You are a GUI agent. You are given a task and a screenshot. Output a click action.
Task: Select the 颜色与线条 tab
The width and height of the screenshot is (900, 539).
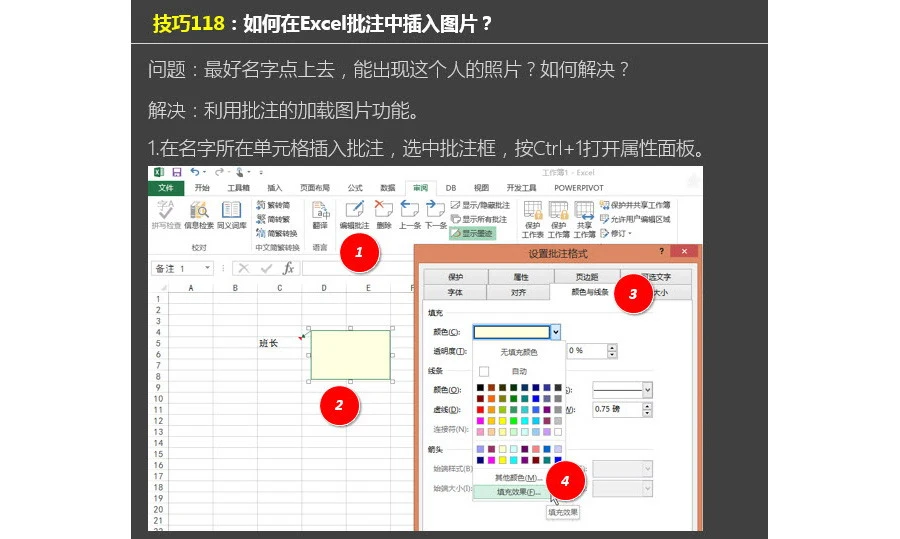pyautogui.click(x=589, y=292)
